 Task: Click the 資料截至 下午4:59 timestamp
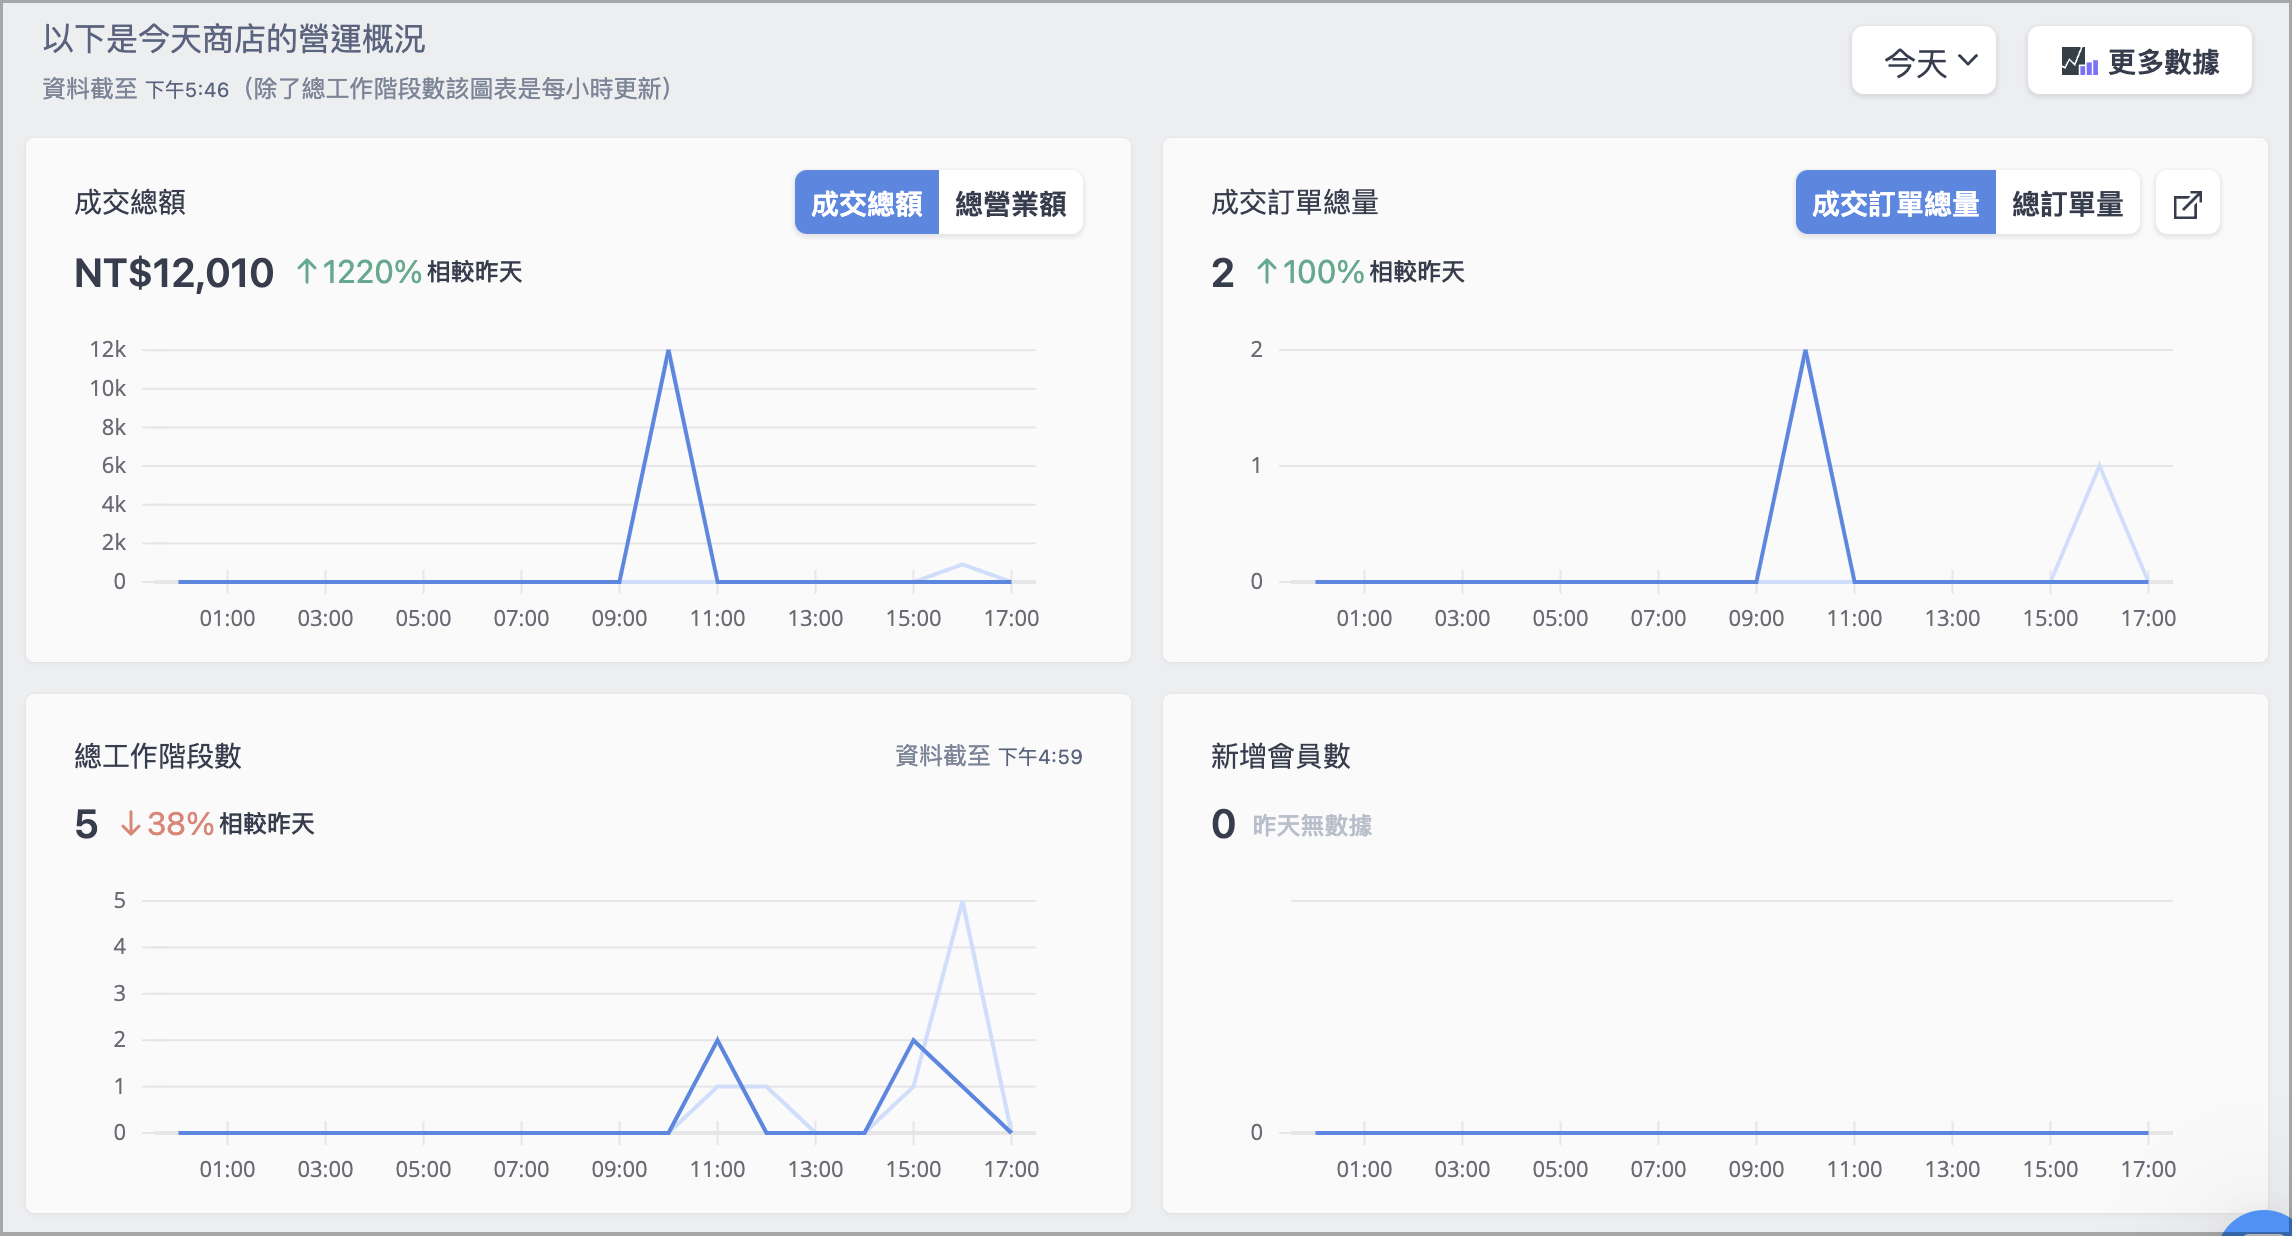click(x=988, y=756)
